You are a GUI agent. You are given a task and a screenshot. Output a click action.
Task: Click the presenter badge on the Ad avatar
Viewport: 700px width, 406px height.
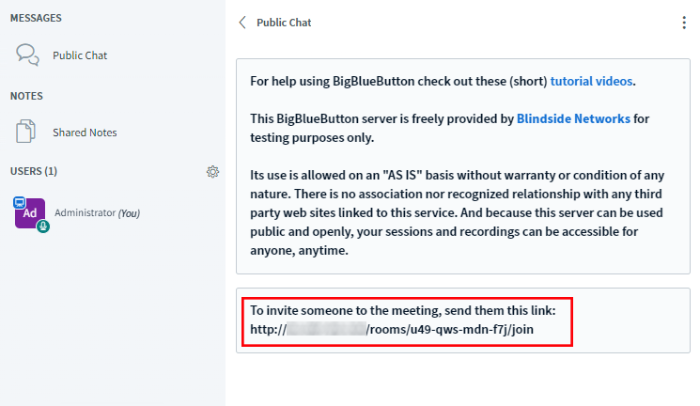pyautogui.click(x=18, y=202)
